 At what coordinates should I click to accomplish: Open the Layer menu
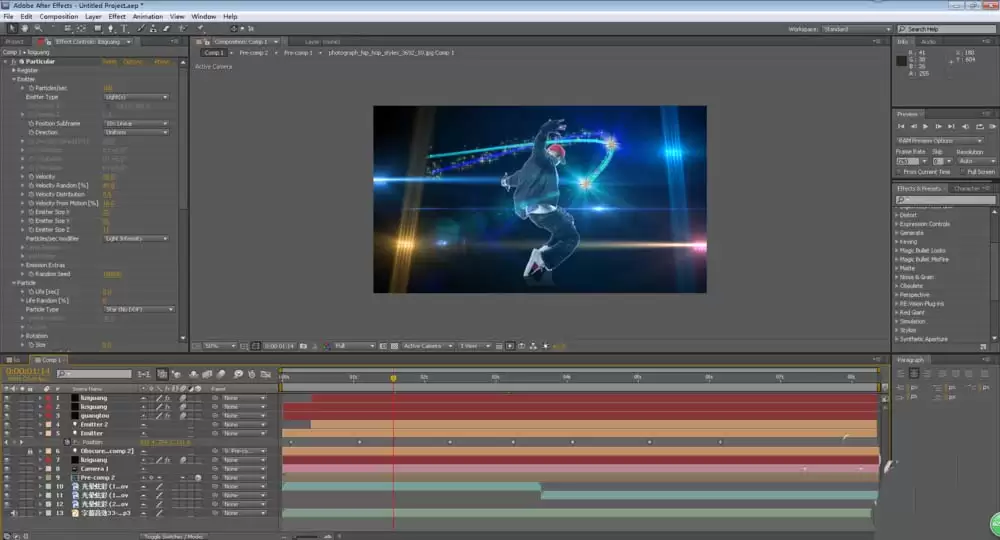(93, 17)
